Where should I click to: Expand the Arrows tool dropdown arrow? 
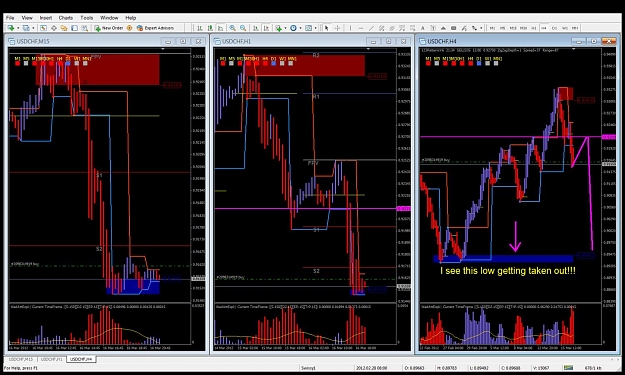[481, 28]
